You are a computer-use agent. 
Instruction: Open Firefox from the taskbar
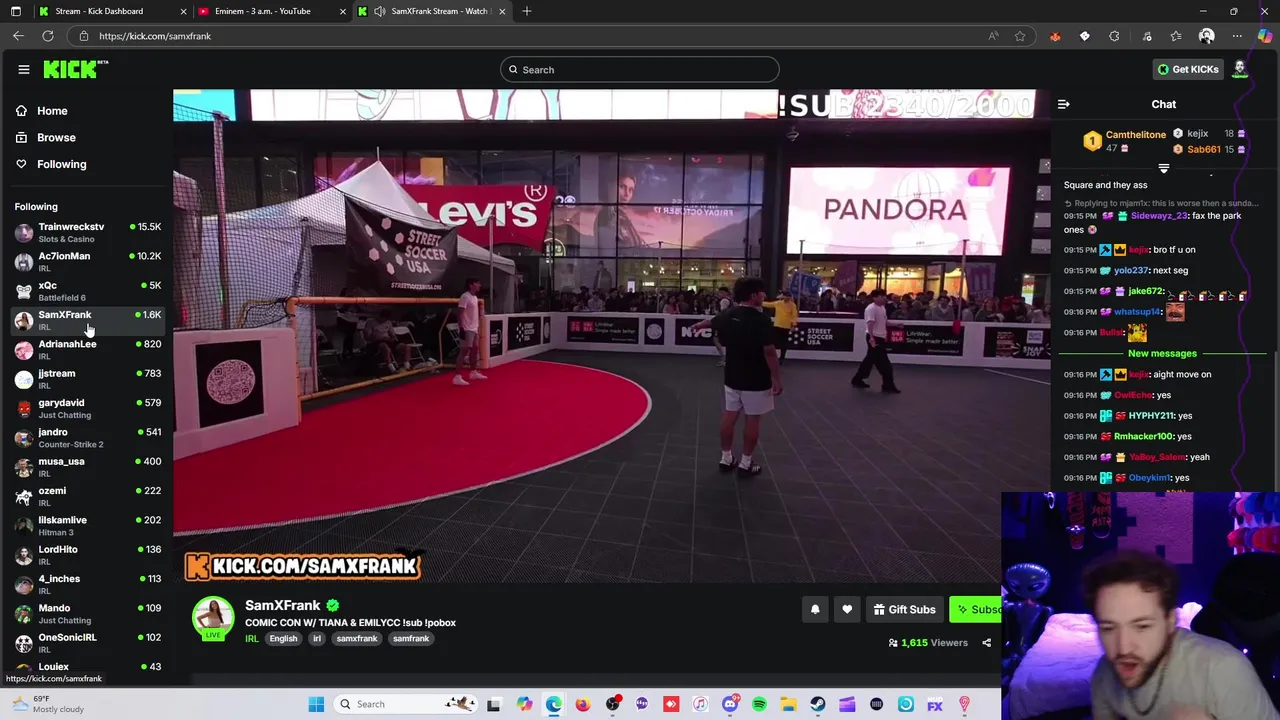pyautogui.click(x=583, y=704)
